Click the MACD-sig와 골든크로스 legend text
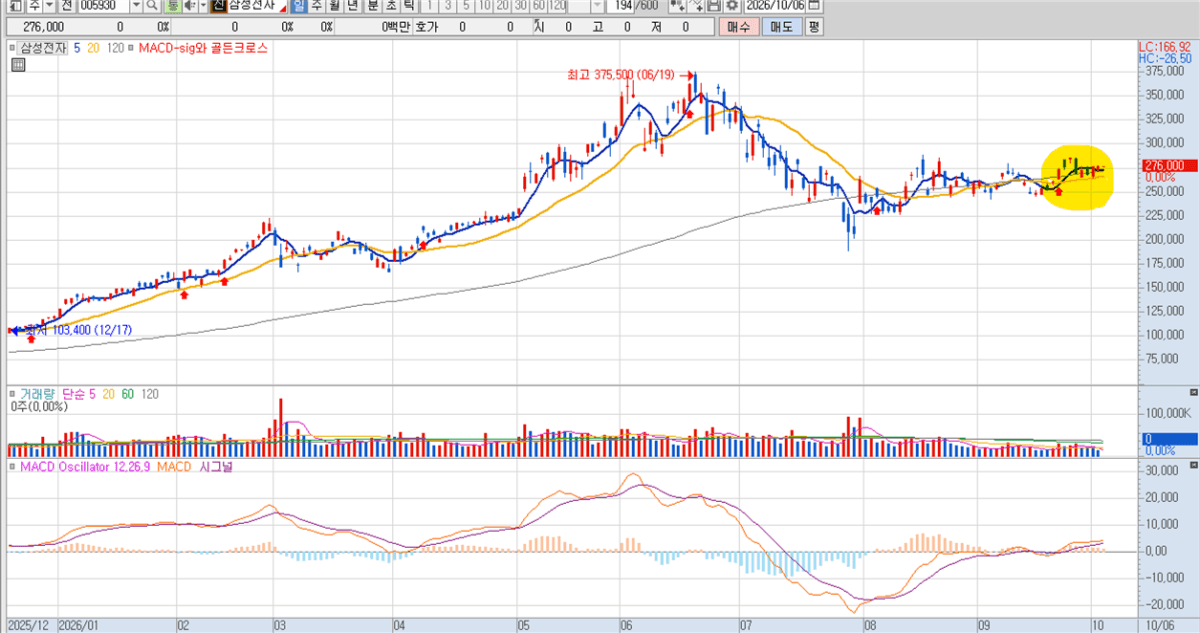Screen dimensions: 1200x633 pyautogui.click(x=203, y=47)
